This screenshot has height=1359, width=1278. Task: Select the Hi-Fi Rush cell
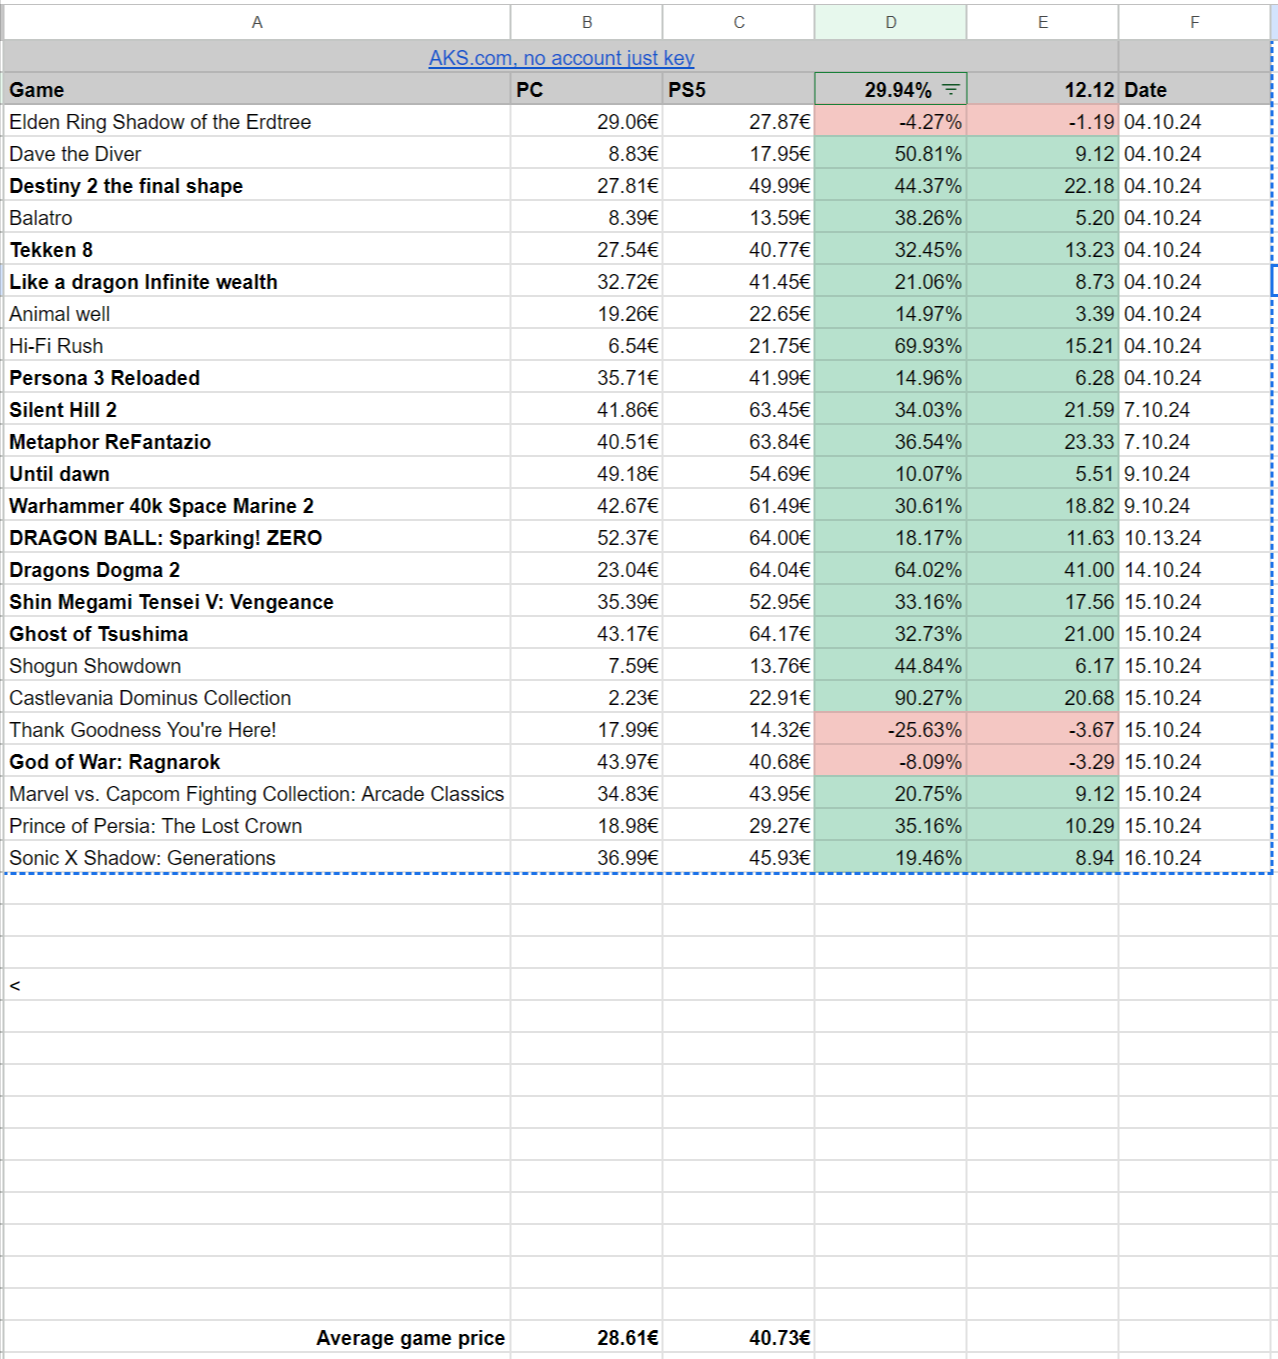(x=257, y=346)
